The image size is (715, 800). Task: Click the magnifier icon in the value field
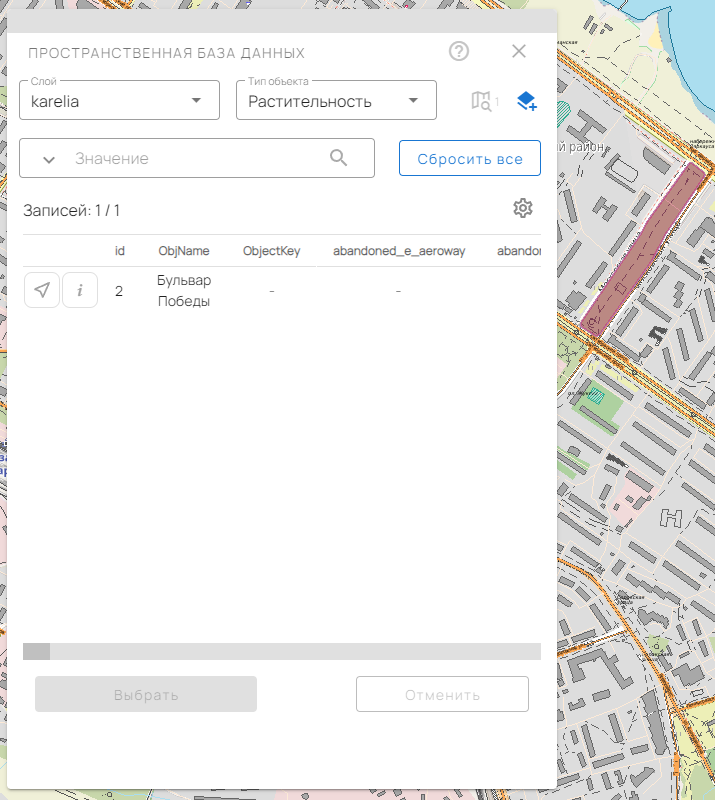pos(339,158)
